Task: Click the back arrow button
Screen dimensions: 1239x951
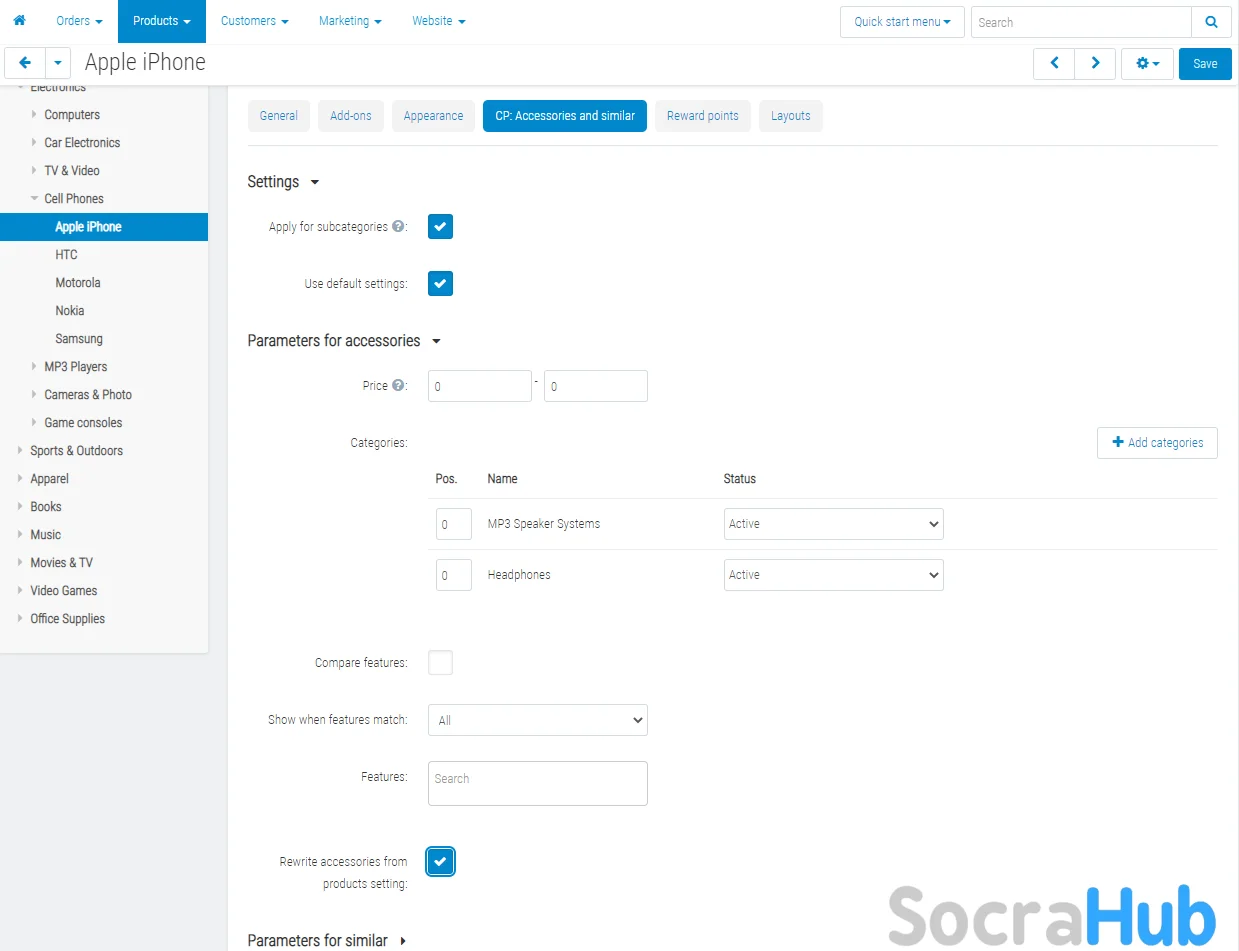Action: click(x=24, y=63)
